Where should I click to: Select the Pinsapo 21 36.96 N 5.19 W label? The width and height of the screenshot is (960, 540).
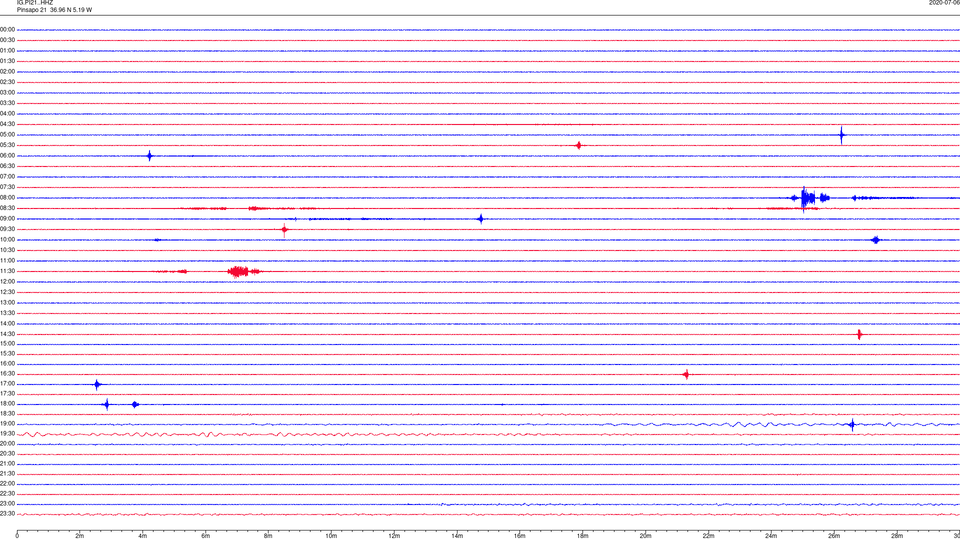(54, 10)
